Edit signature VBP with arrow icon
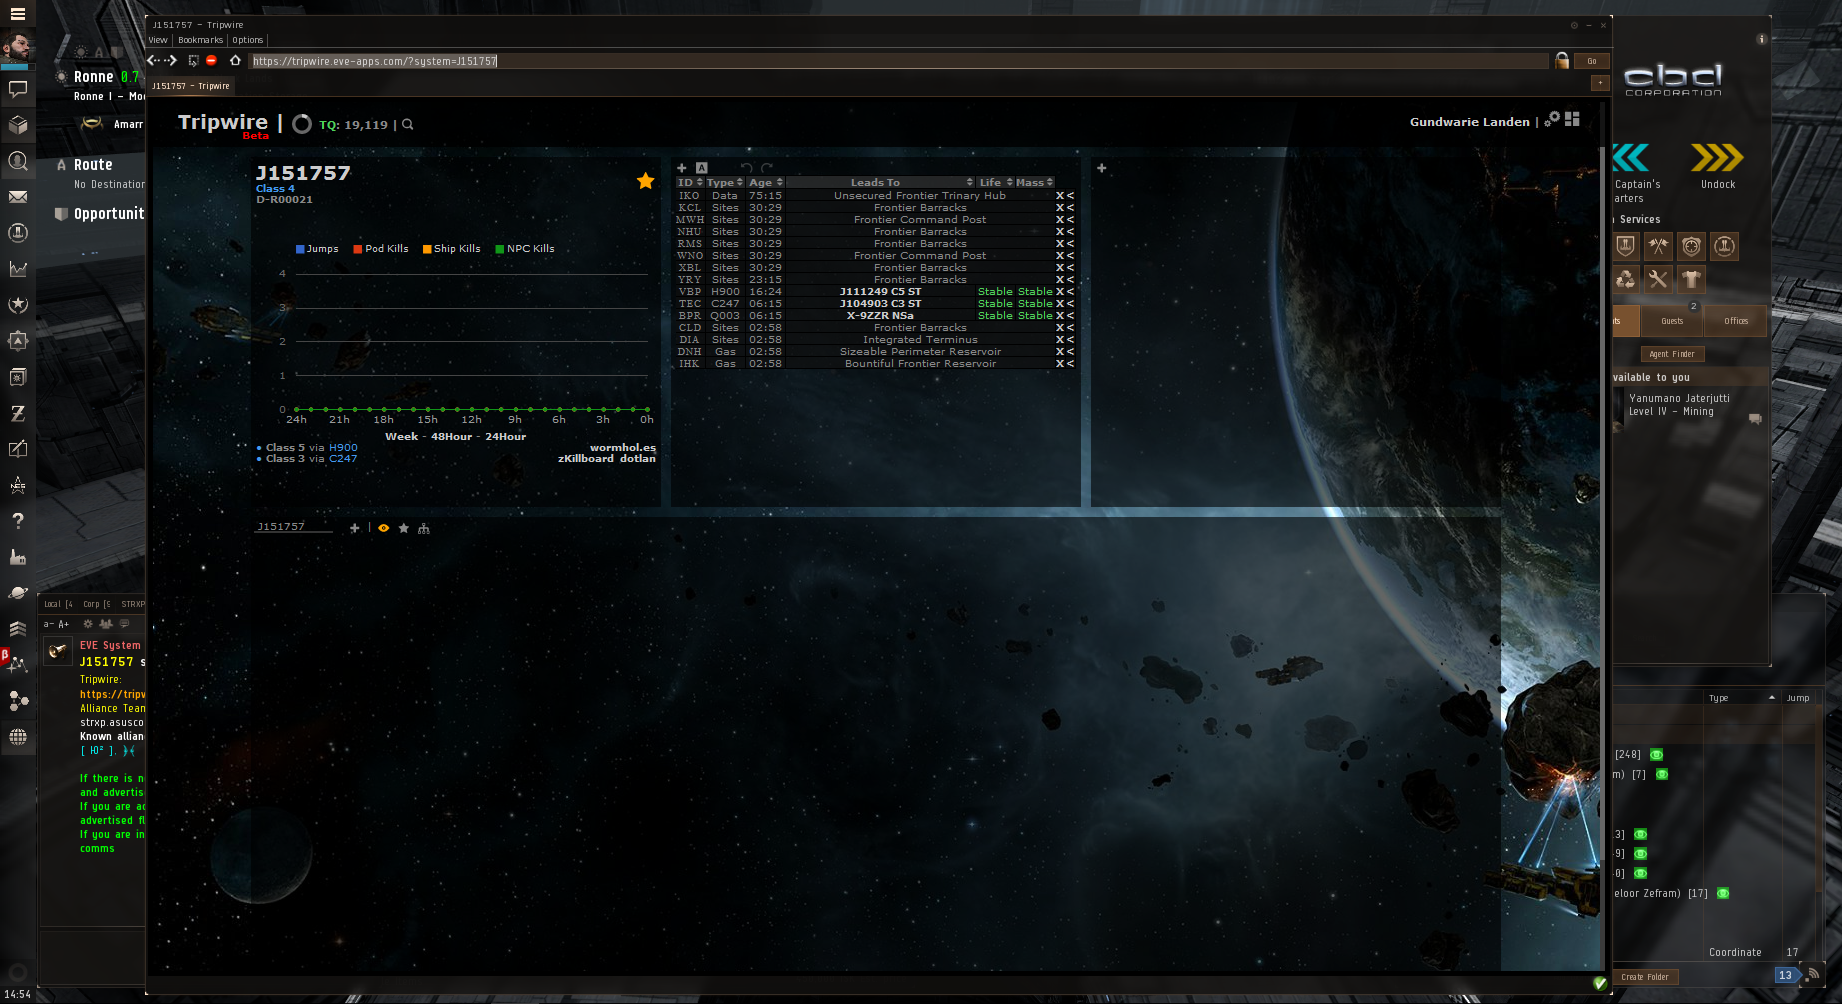The height and width of the screenshot is (1004, 1842). click(1071, 292)
